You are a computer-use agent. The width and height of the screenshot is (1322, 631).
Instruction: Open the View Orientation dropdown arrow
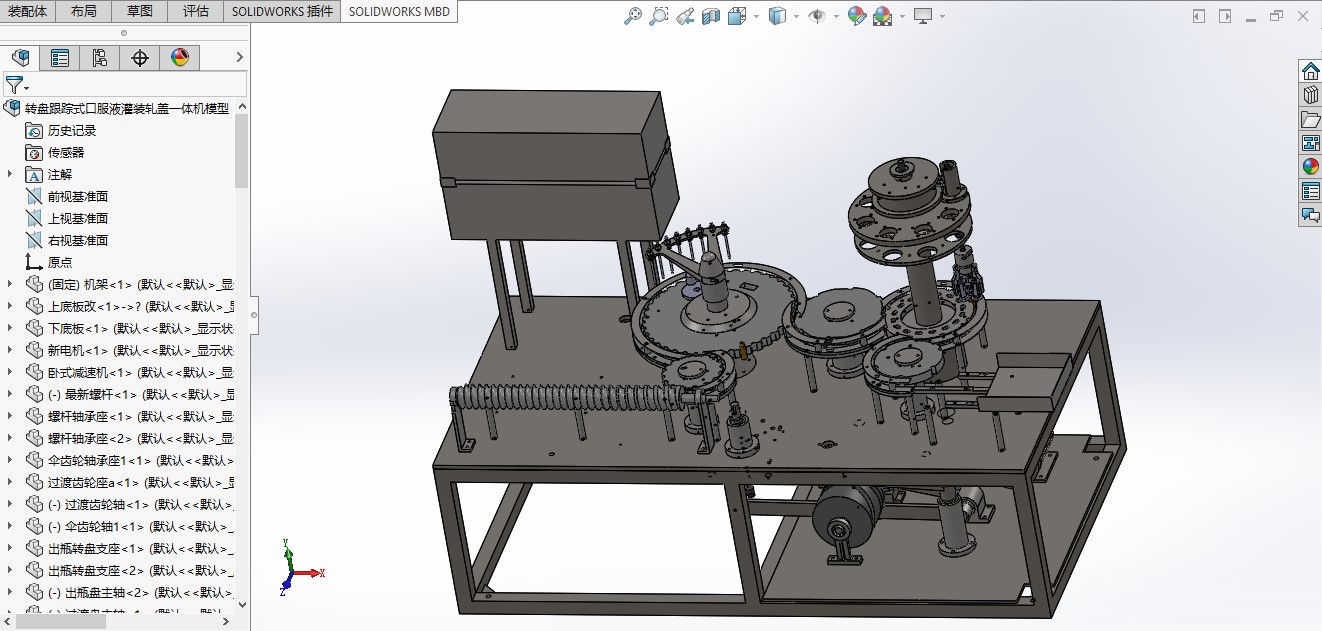[x=756, y=16]
